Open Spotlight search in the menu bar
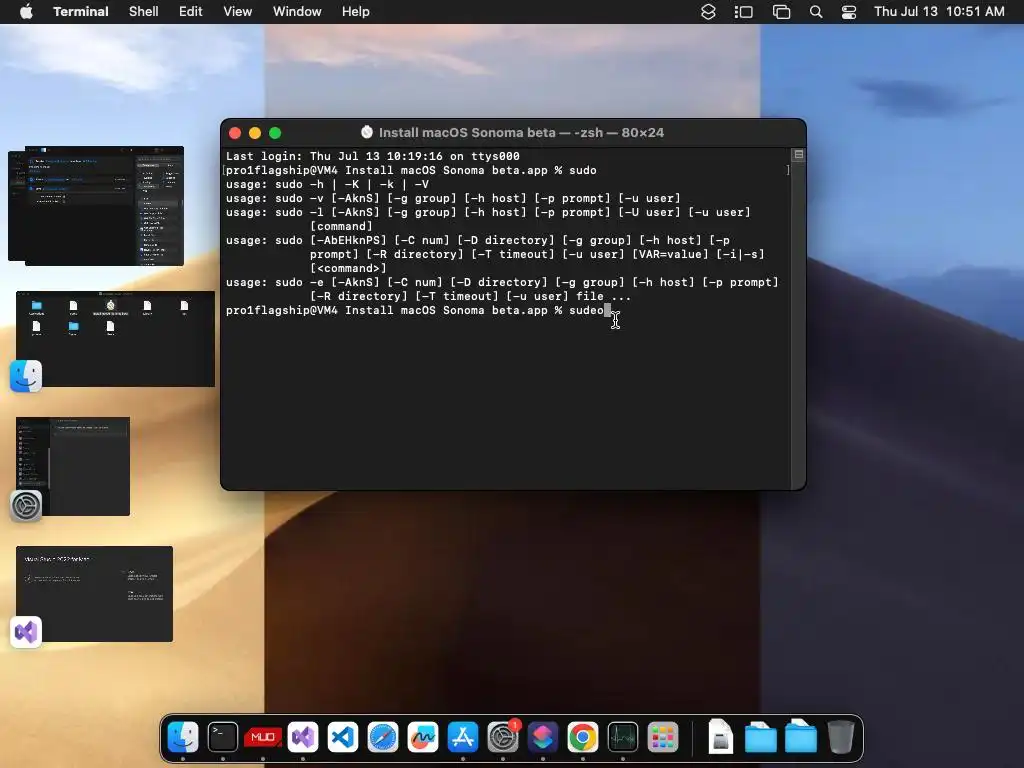 point(816,12)
